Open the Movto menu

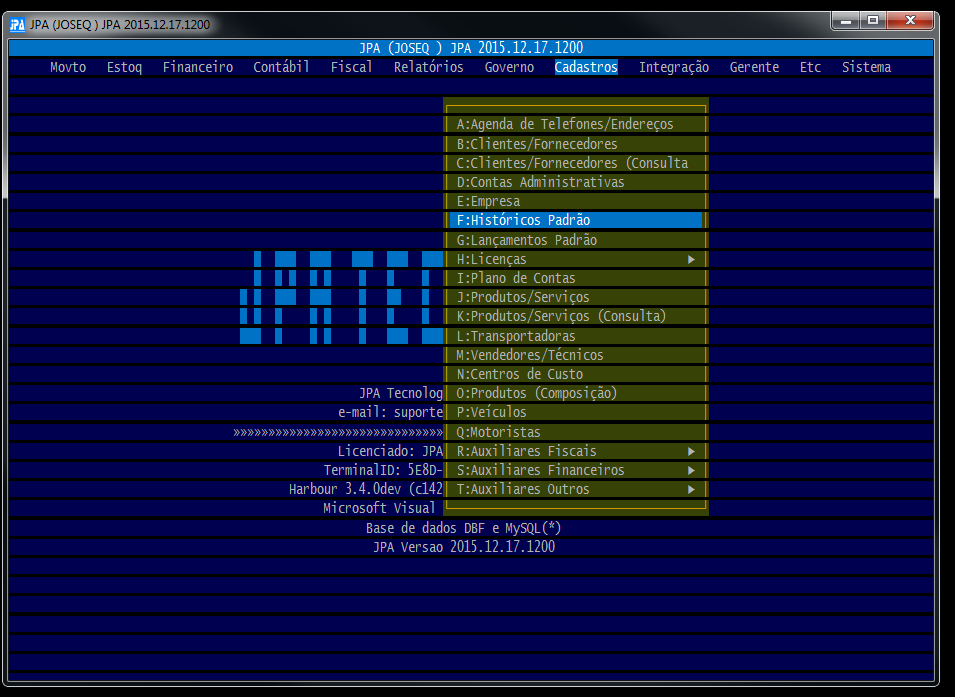tap(68, 67)
